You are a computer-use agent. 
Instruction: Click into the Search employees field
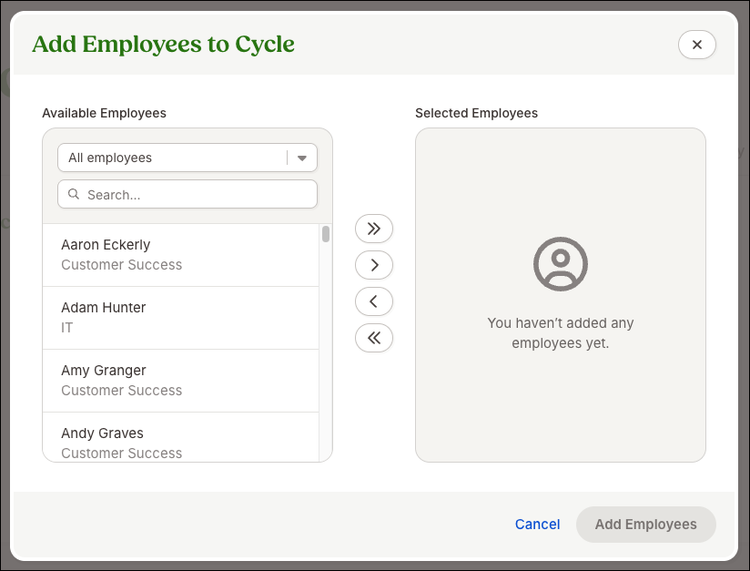click(188, 194)
